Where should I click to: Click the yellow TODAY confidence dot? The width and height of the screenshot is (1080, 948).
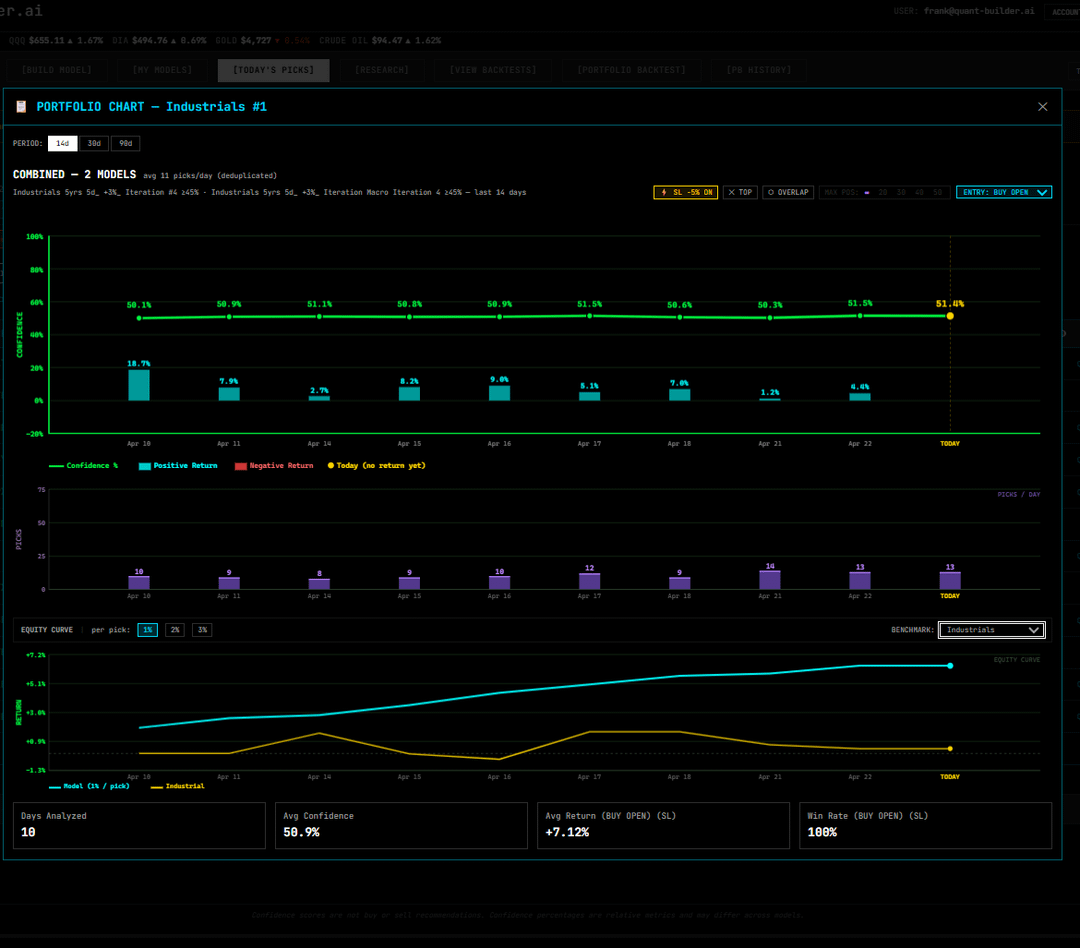pyautogui.click(x=950, y=316)
